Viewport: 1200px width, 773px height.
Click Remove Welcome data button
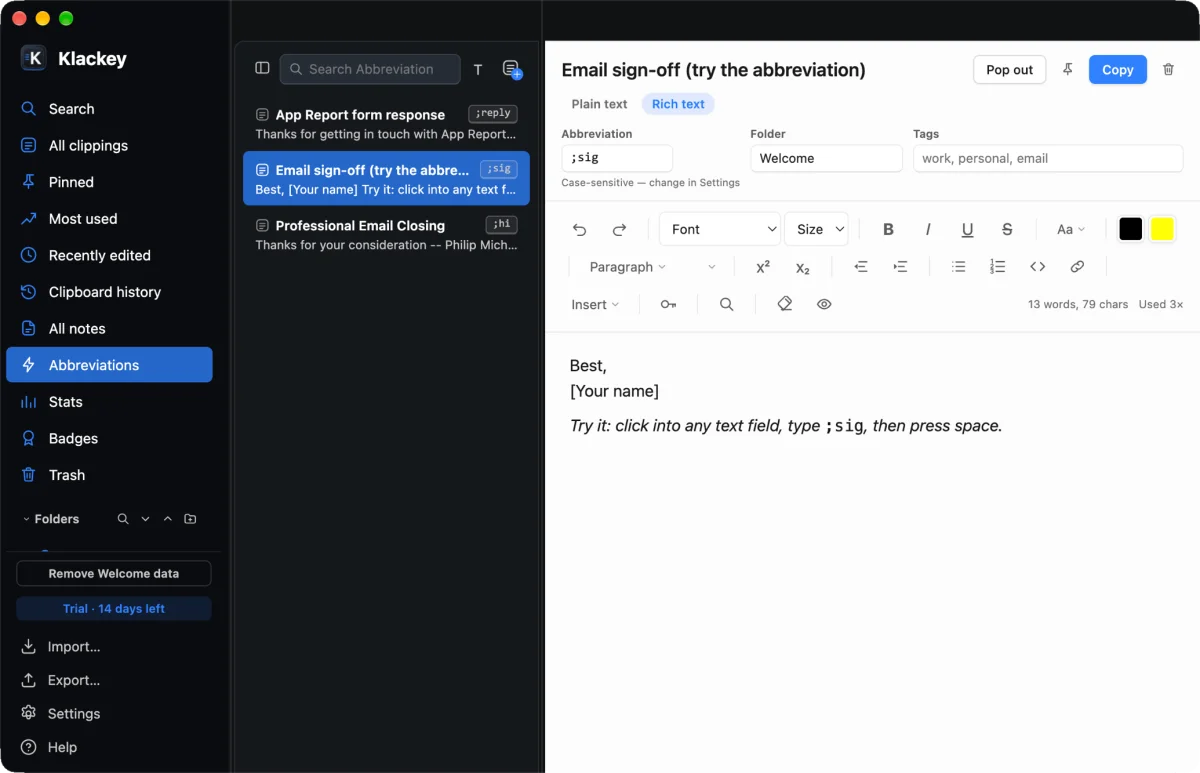(x=113, y=573)
